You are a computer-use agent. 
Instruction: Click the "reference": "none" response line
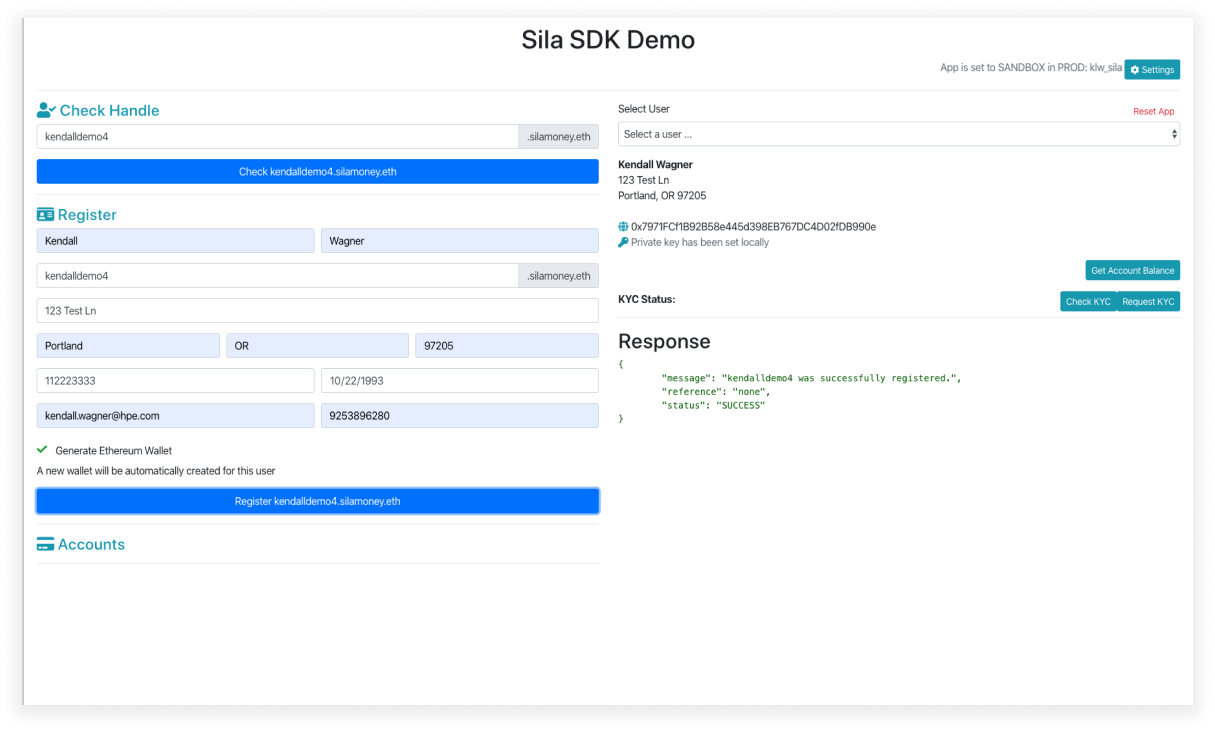click(715, 392)
